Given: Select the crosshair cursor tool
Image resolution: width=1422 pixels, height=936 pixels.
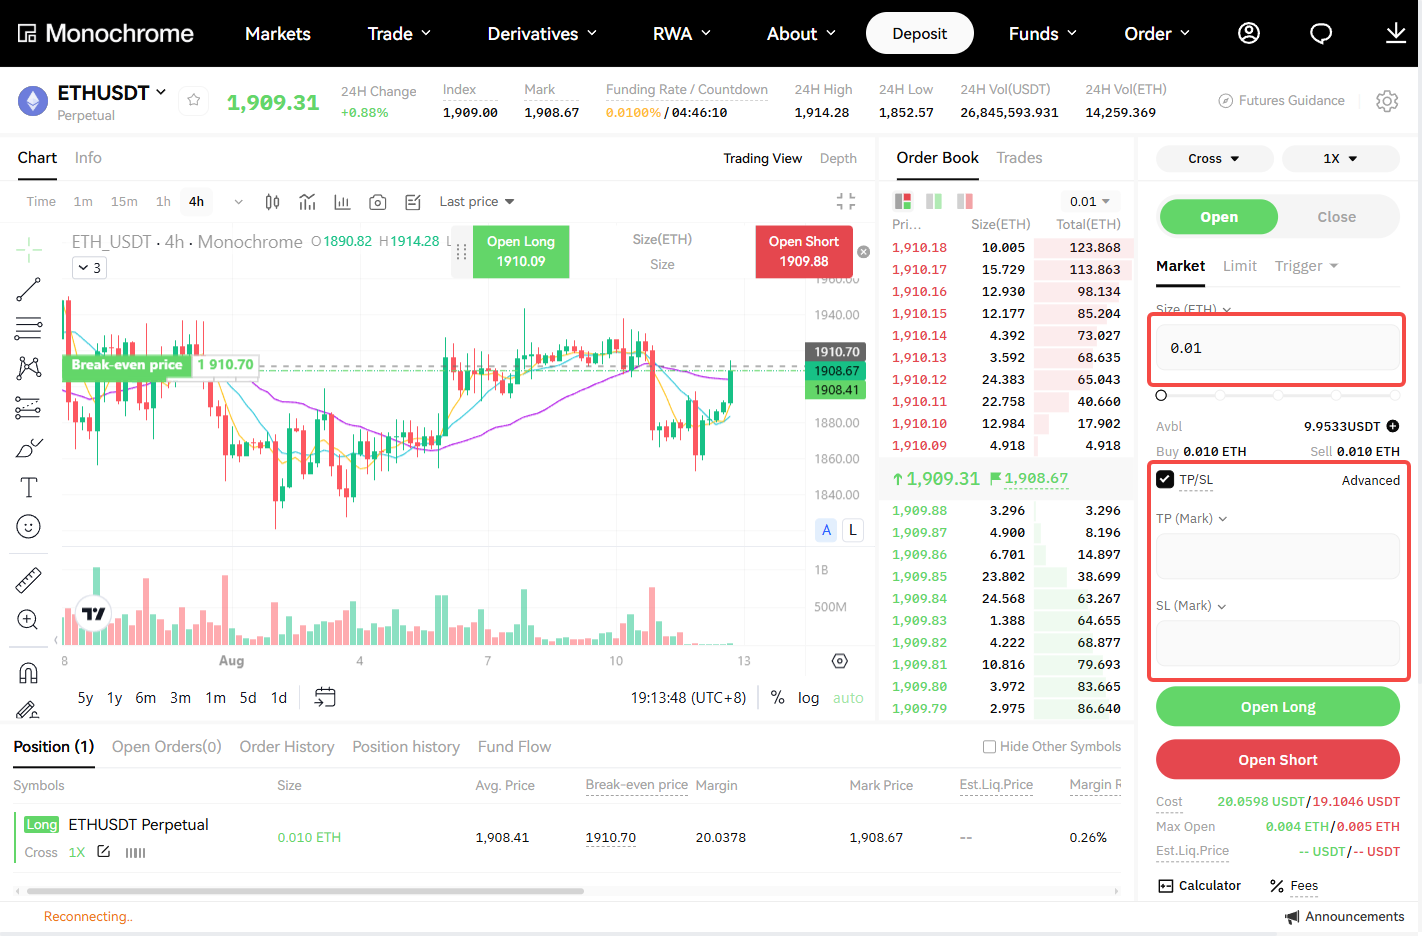Looking at the screenshot, I should pos(29,248).
